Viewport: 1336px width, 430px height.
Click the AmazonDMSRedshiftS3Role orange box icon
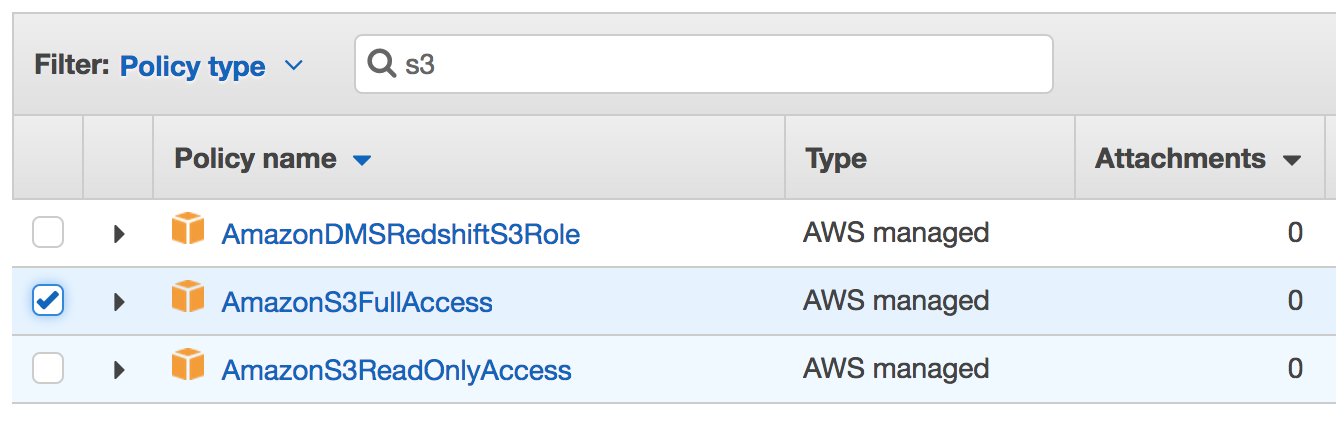click(188, 231)
